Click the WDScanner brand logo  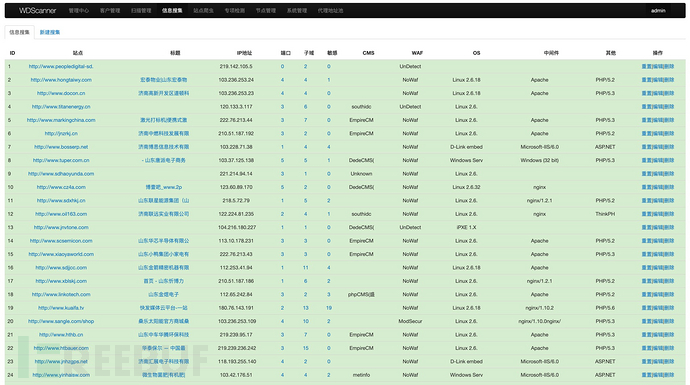[37, 11]
